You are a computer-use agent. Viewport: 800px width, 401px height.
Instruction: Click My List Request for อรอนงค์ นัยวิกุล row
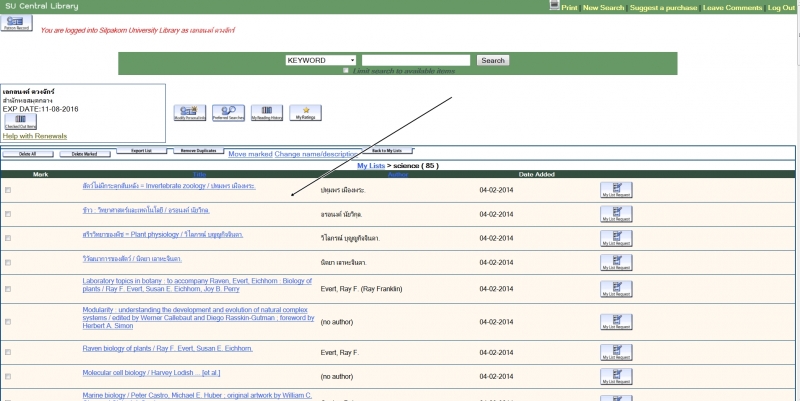coord(616,214)
